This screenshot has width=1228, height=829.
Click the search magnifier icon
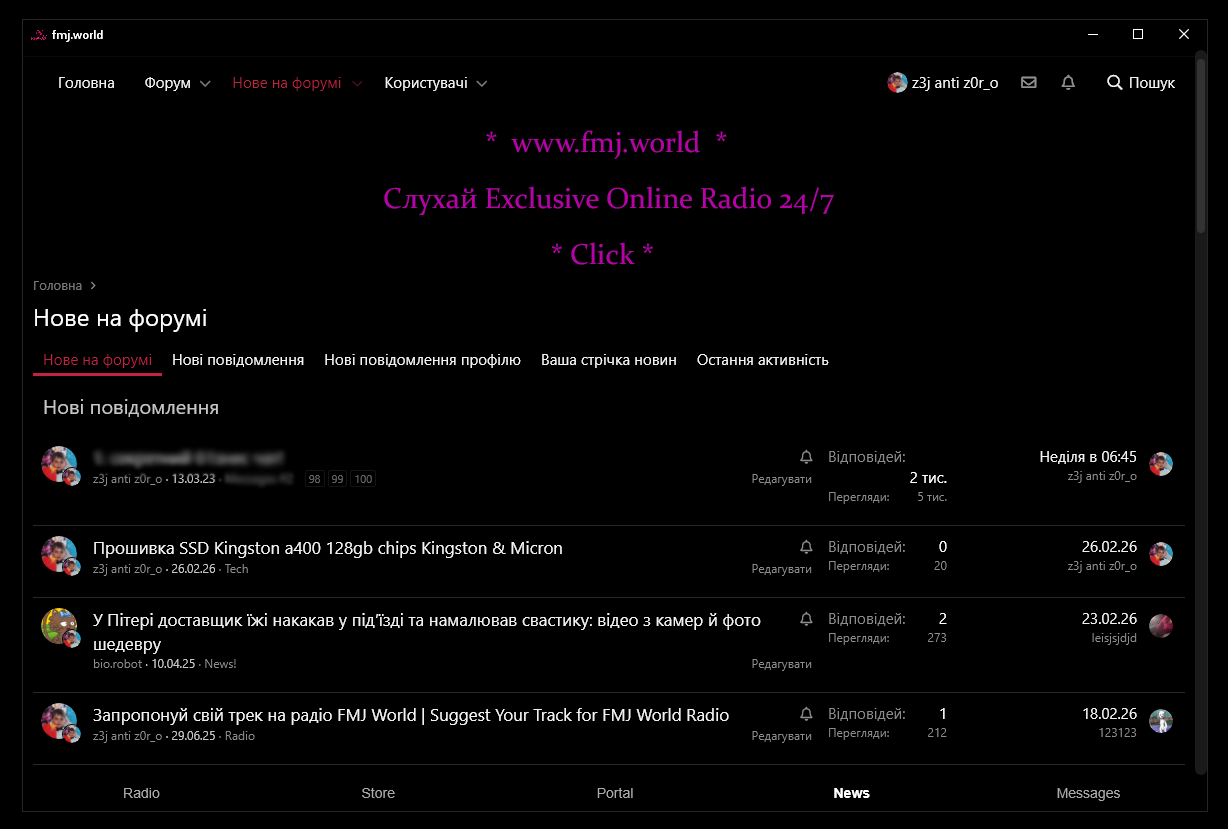pos(1115,83)
